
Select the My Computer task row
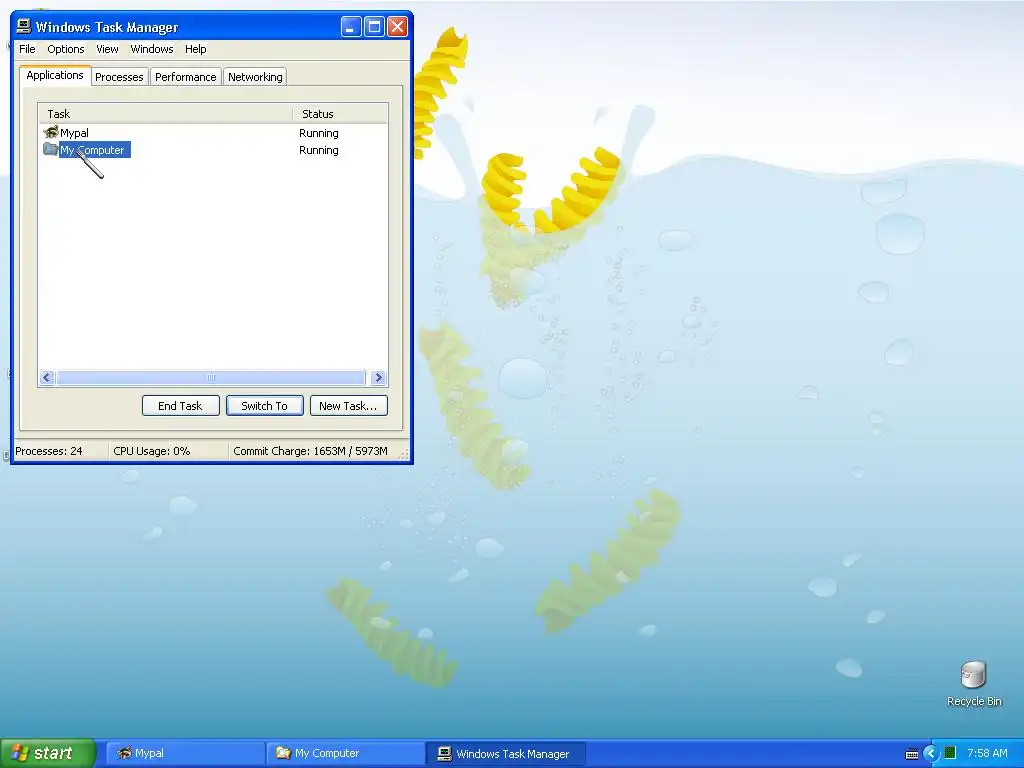coord(213,150)
